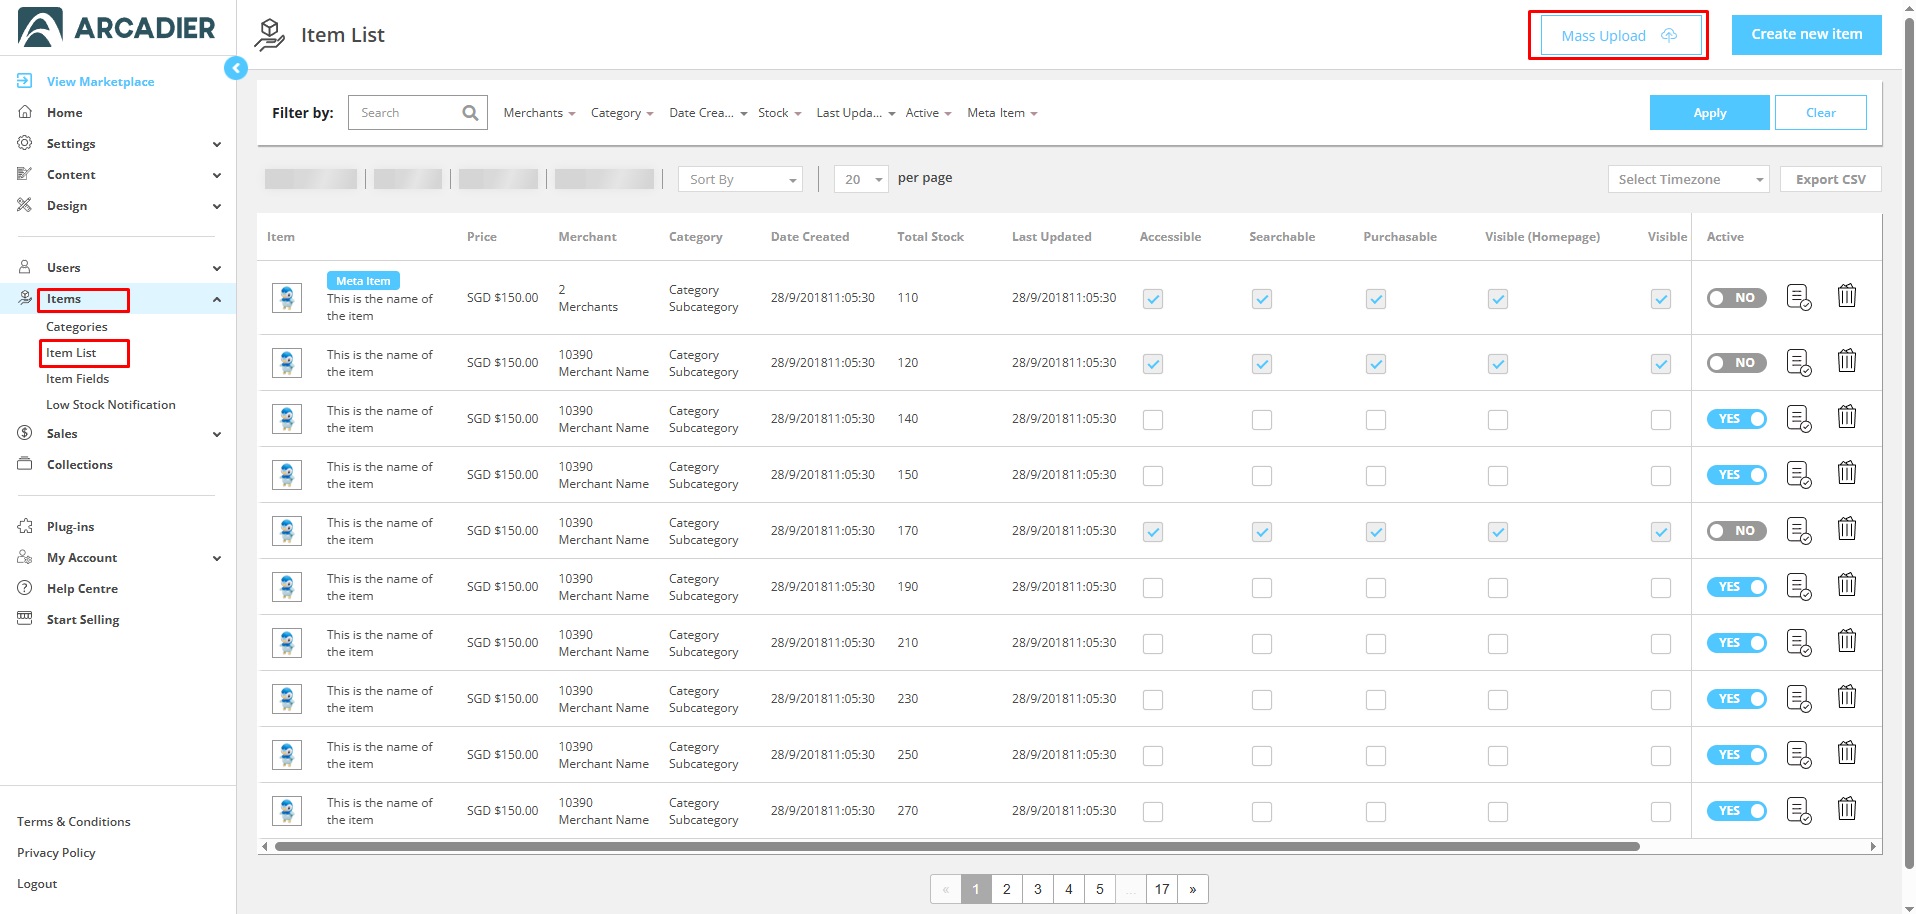Uncheck Searchable for the stock 120 item
Screen dimensions: 1916x914
click(1262, 364)
